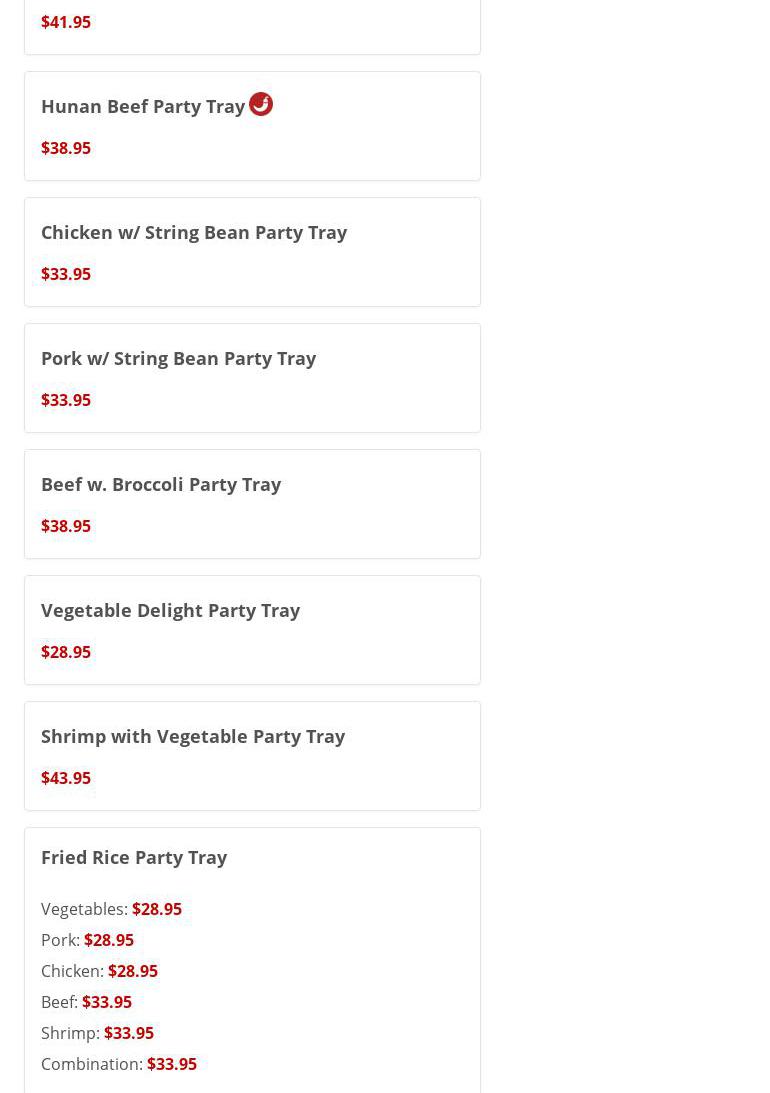Pick the Combination fried rice option
Image resolution: width=770 pixels, height=1093 pixels.
[118, 1064]
